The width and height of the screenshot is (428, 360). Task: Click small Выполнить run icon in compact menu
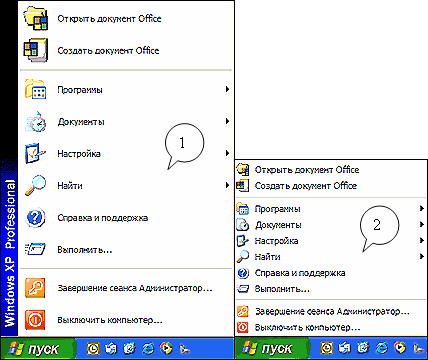[243, 289]
